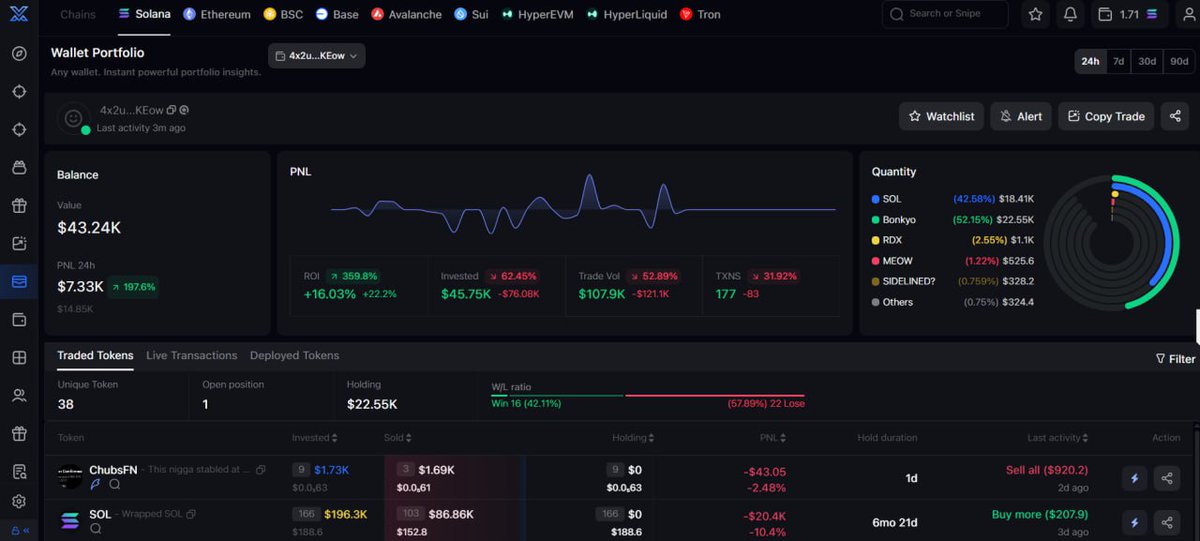Open the highlighted portfolio card icon in the sidebar
Image resolution: width=1200 pixels, height=541 pixels.
click(19, 282)
